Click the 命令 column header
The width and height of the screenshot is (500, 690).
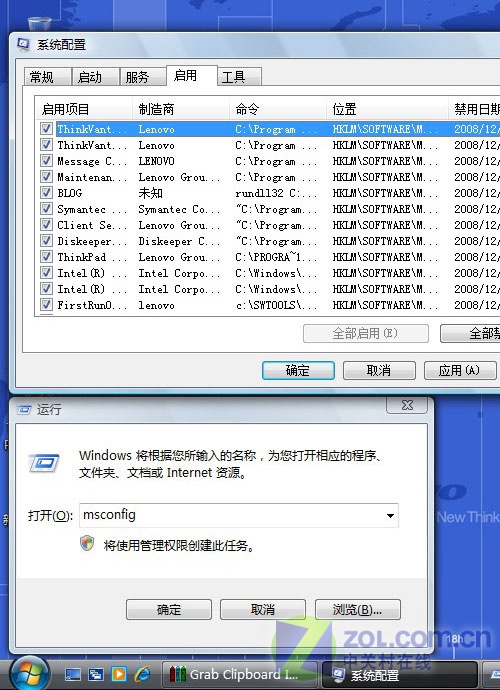(x=277, y=109)
